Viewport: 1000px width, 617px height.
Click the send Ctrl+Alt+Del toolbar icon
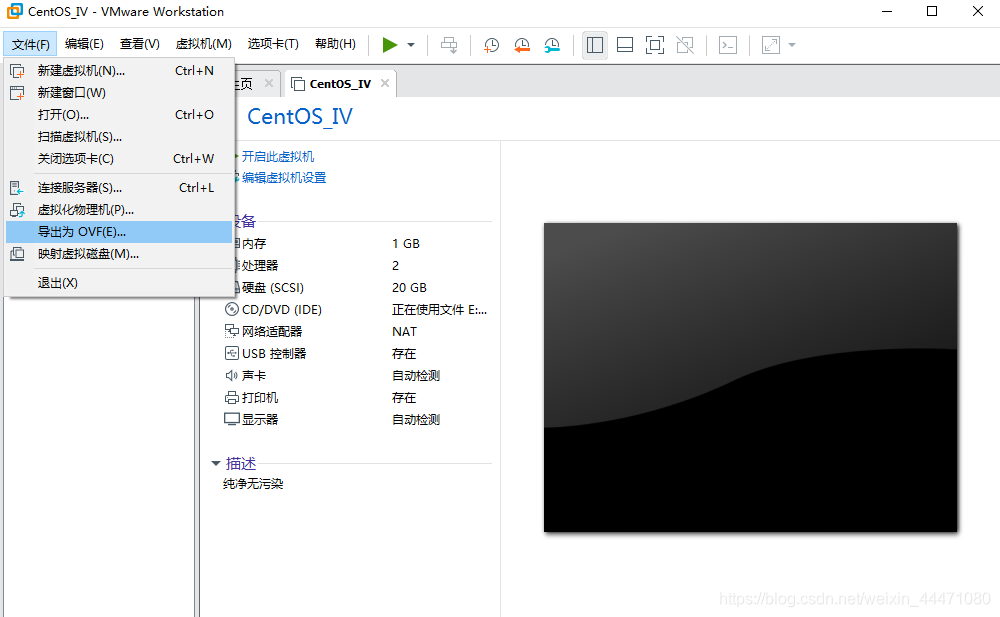(449, 45)
